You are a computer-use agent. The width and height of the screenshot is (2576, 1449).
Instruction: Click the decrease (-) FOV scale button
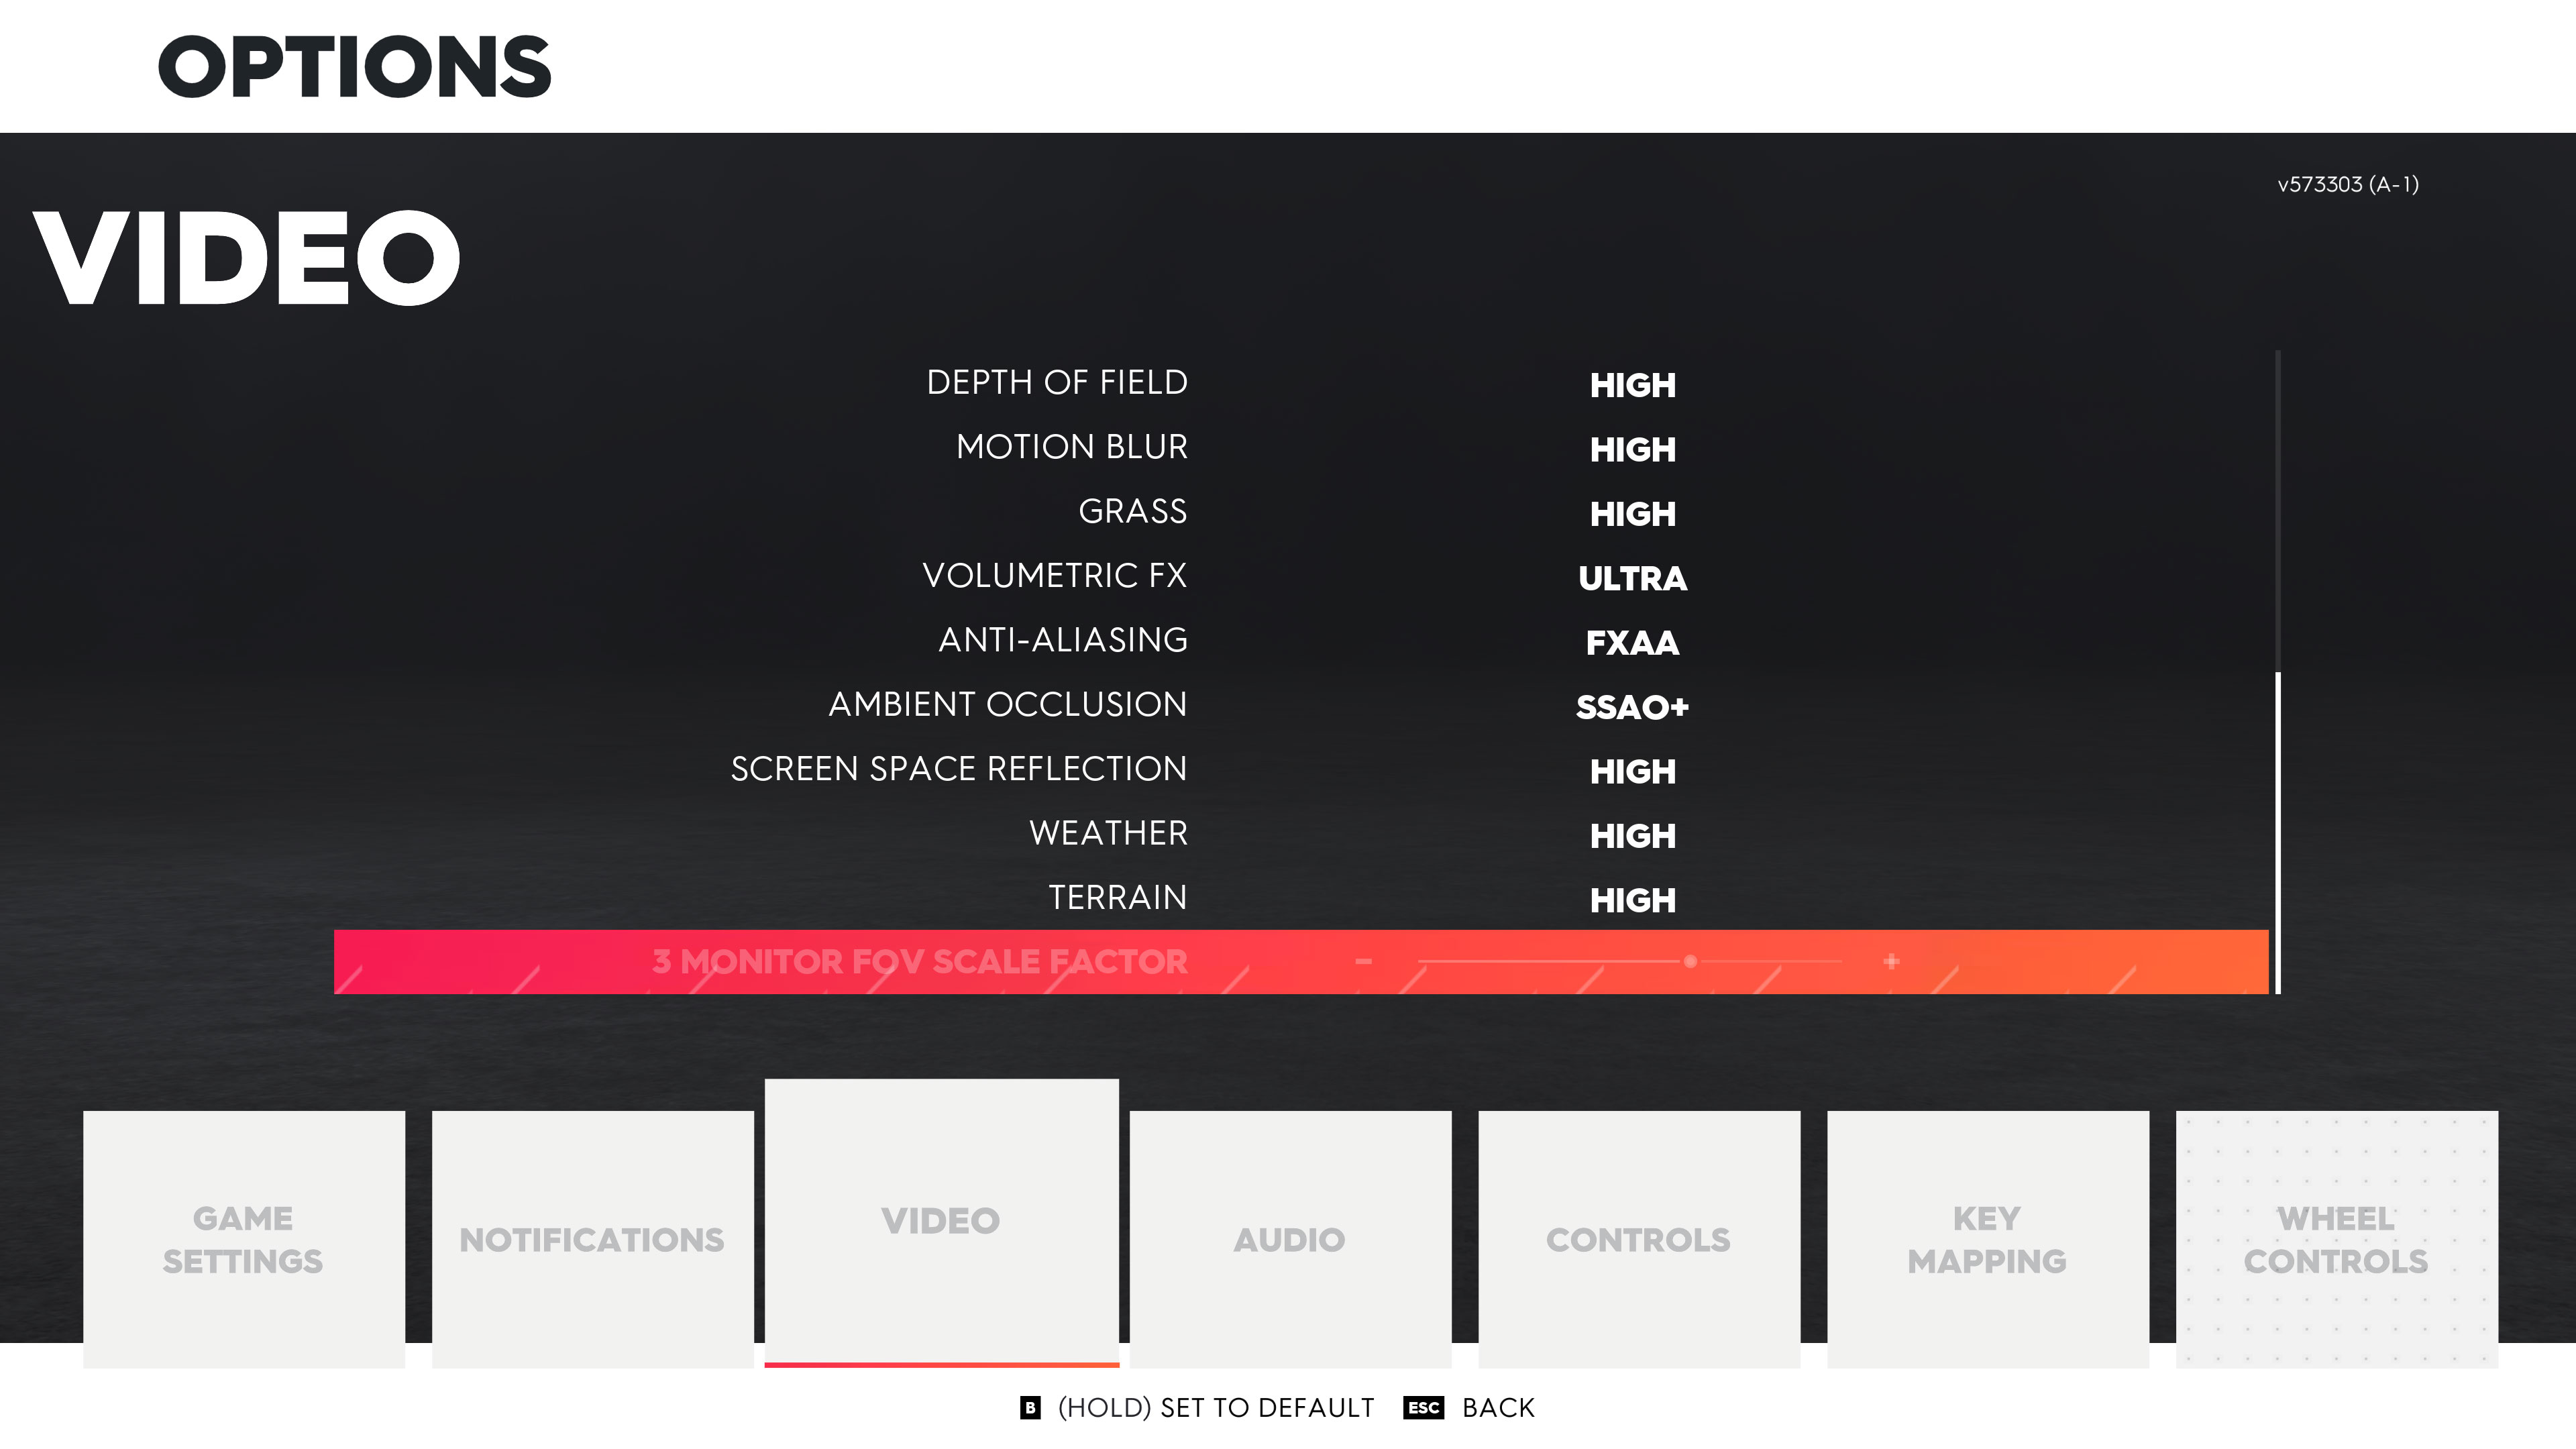point(1364,961)
